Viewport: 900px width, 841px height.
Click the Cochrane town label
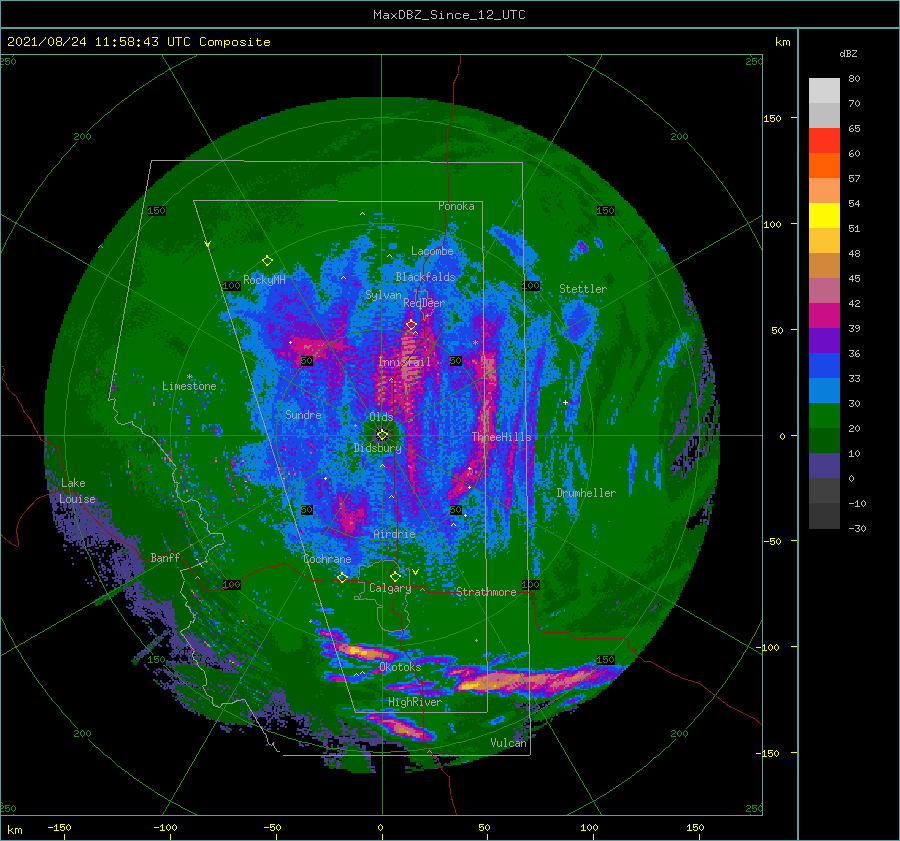tap(327, 559)
